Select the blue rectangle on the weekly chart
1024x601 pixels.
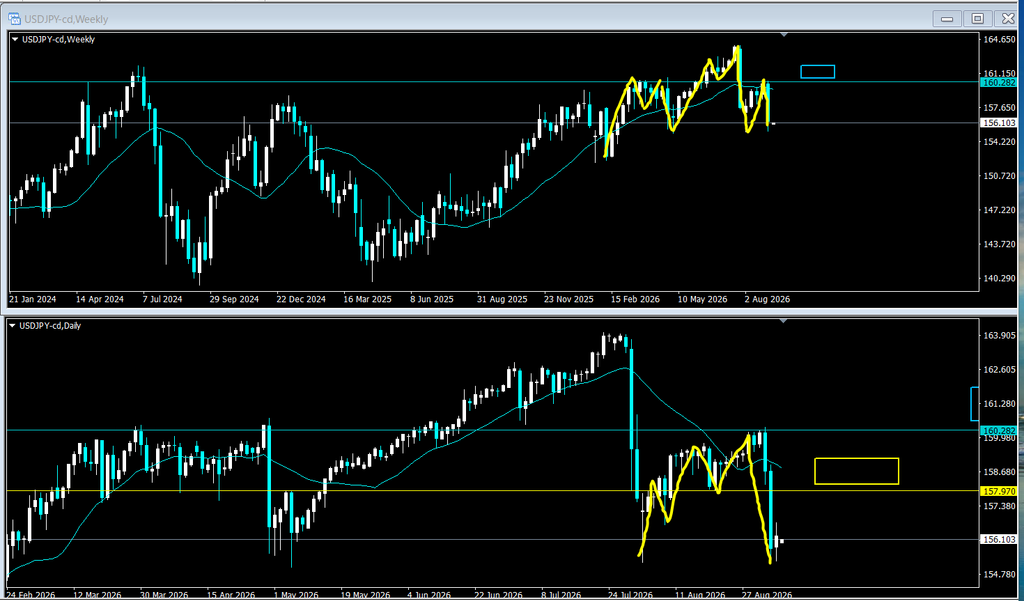pos(818,72)
